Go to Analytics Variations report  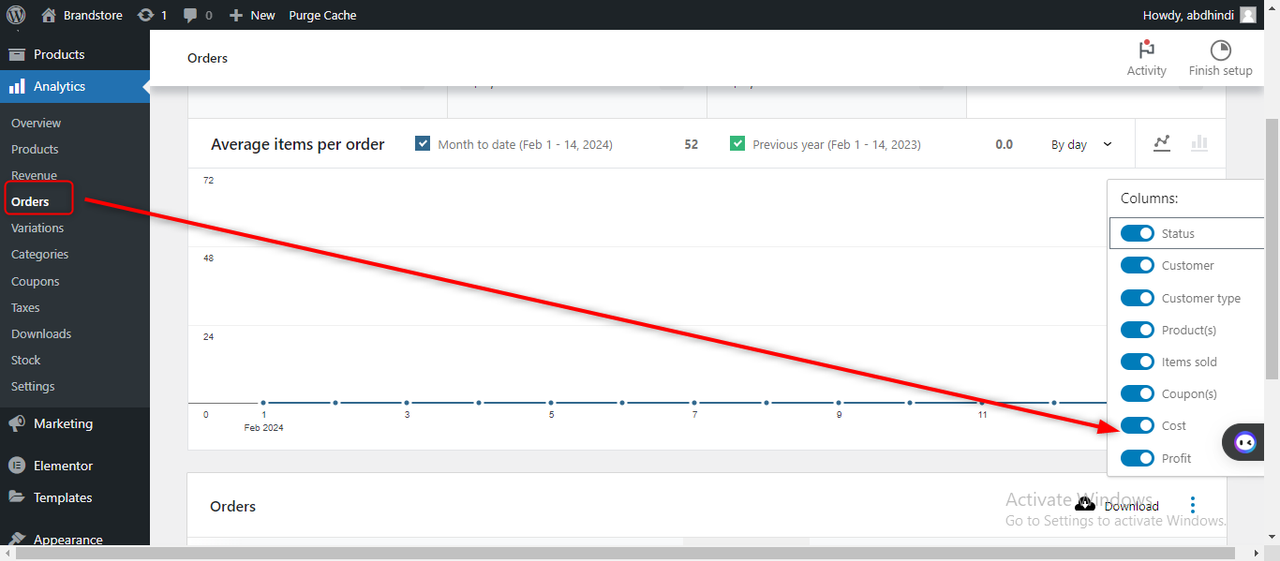point(37,228)
